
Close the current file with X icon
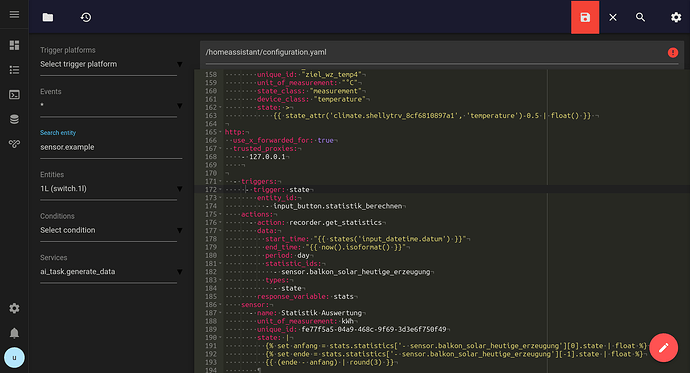point(613,17)
